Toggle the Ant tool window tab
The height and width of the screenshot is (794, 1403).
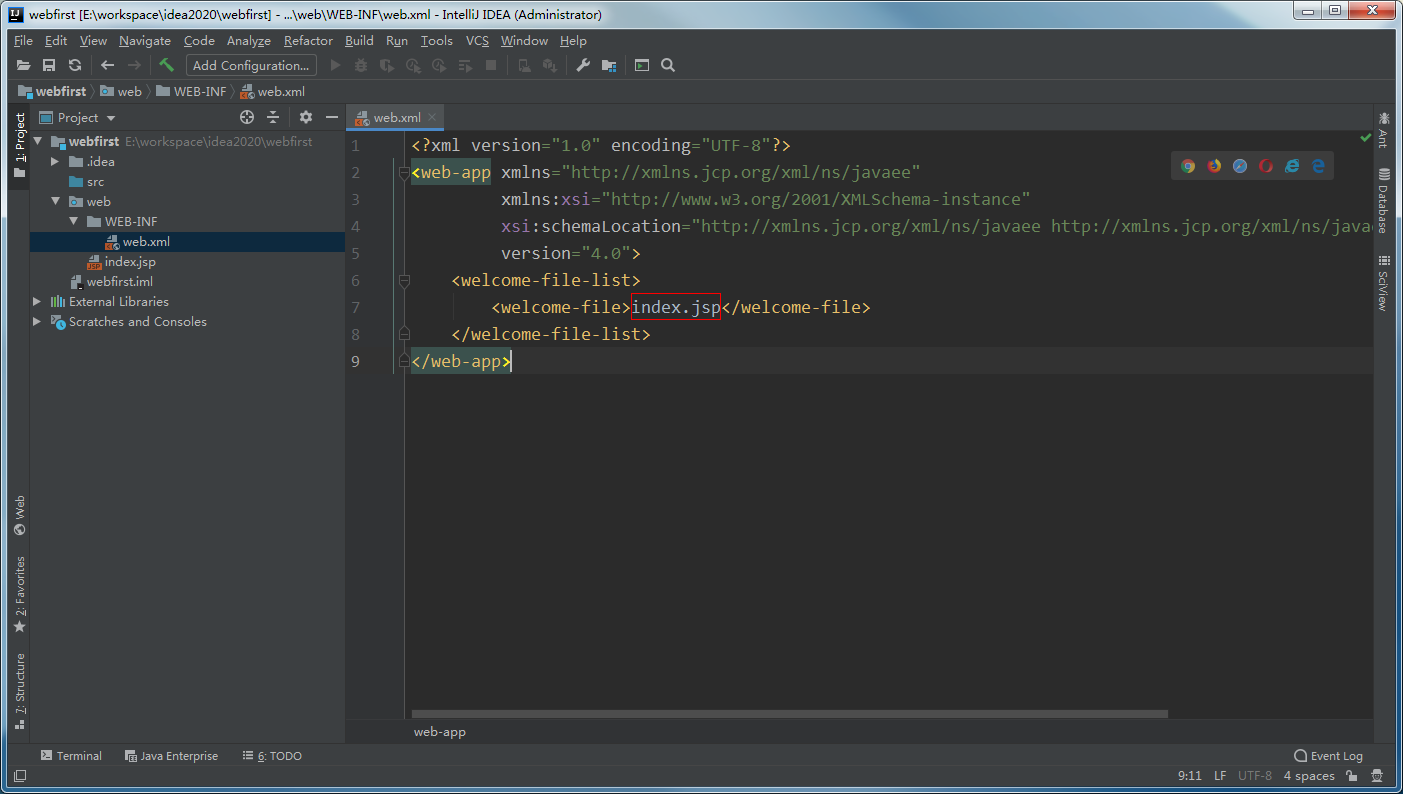click(x=1384, y=129)
